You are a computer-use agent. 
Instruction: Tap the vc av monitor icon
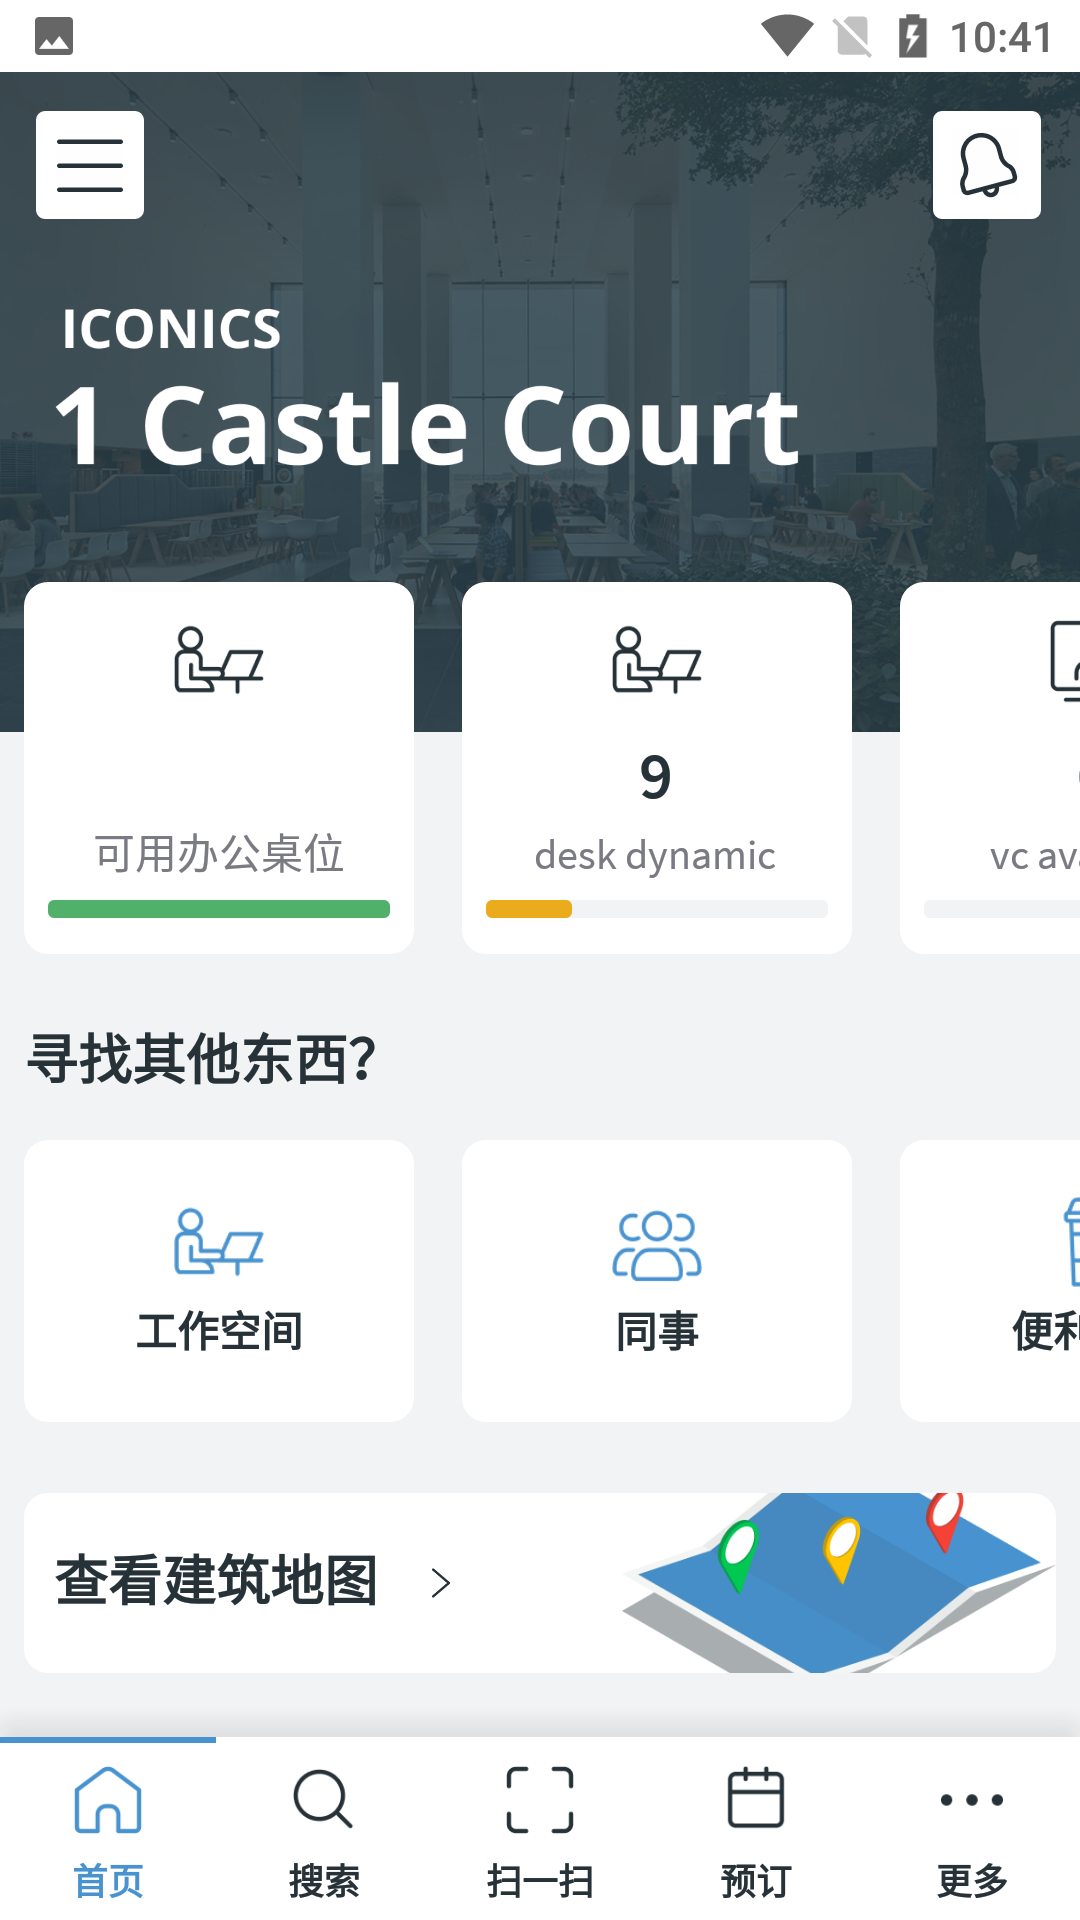tap(1065, 660)
